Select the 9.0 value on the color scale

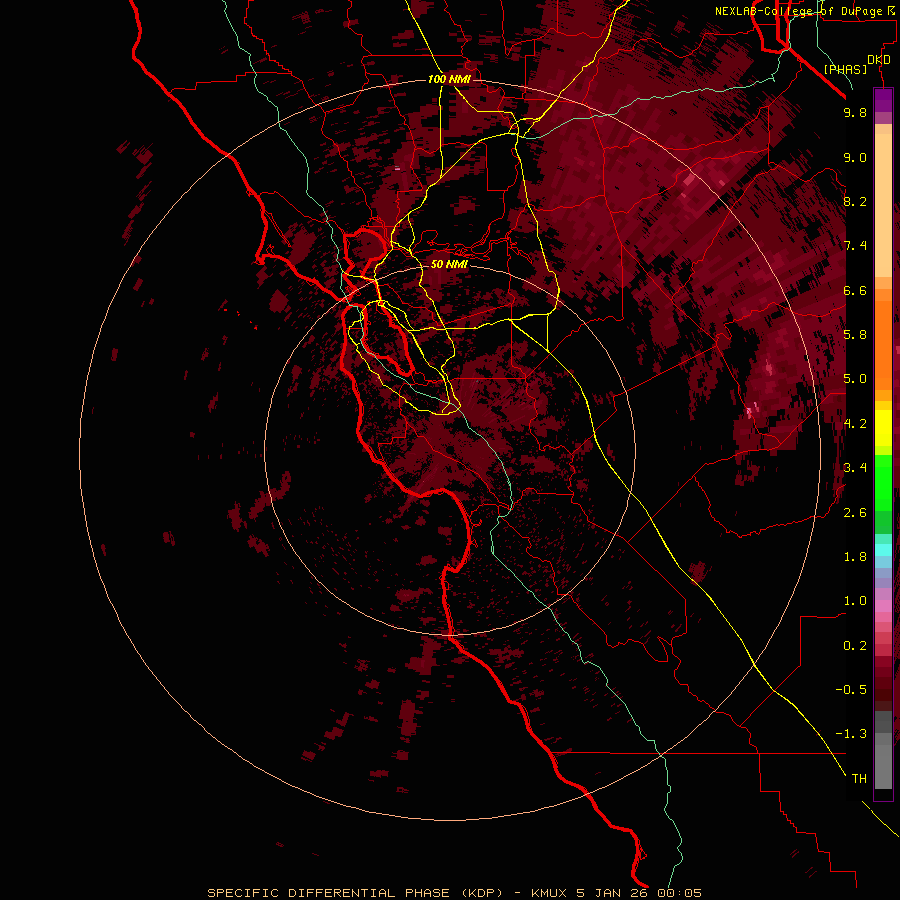click(x=855, y=157)
